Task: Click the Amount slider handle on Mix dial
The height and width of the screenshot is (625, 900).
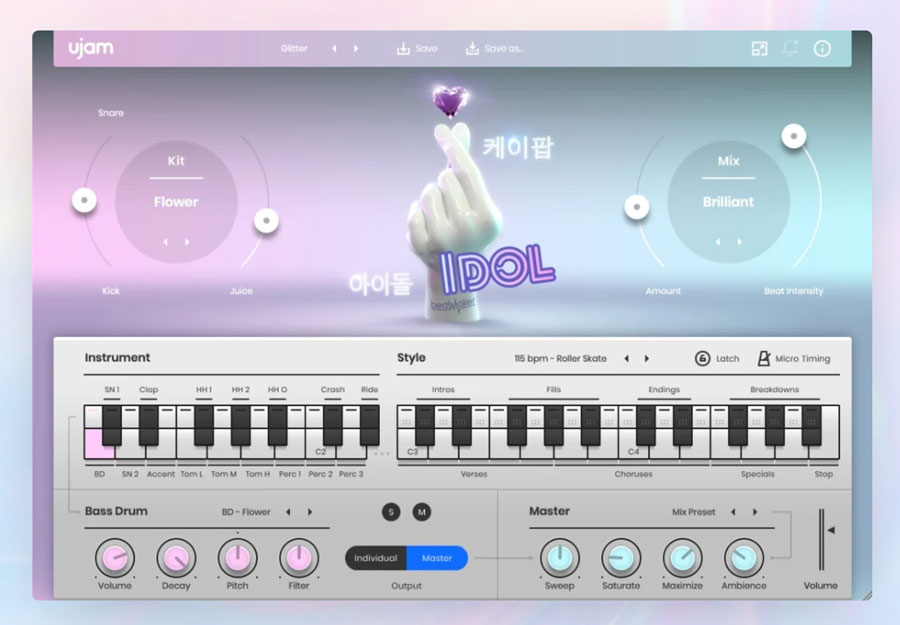Action: [637, 207]
